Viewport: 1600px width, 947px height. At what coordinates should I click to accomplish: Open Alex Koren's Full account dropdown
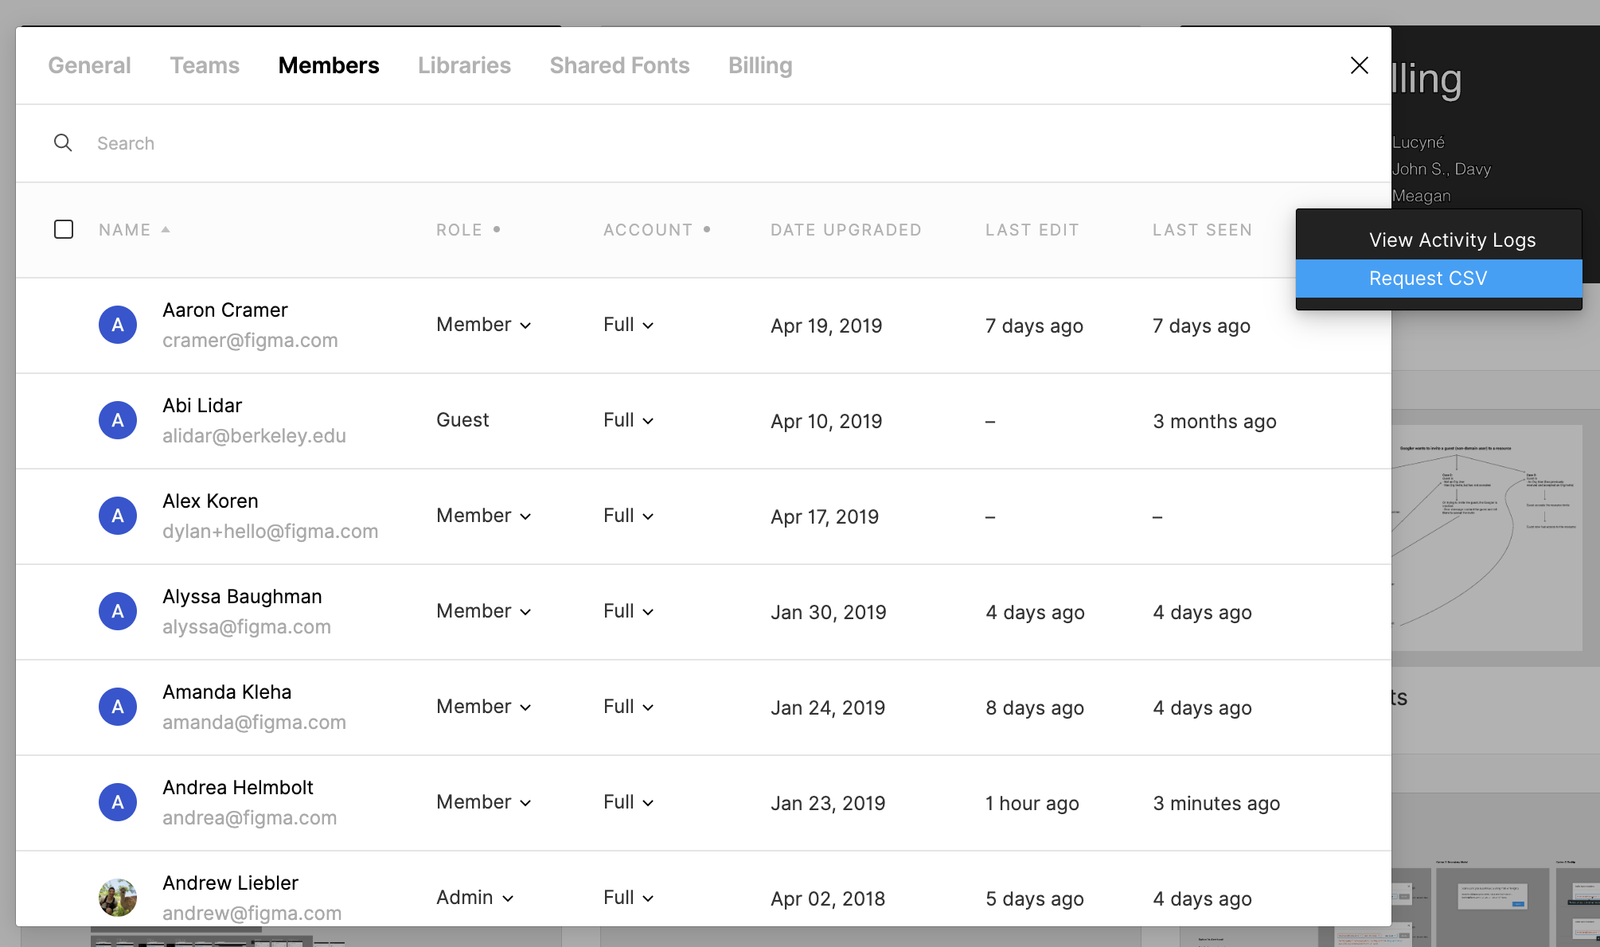point(629,516)
